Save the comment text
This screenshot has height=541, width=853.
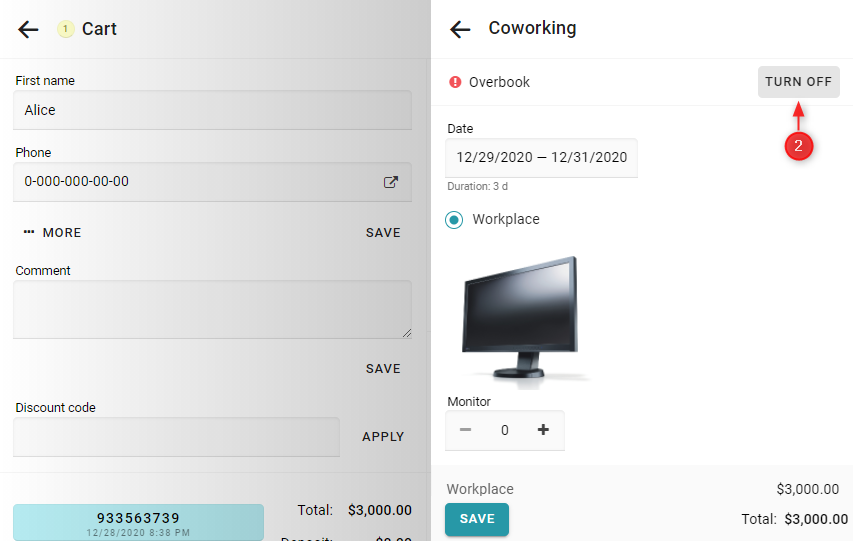pos(383,368)
